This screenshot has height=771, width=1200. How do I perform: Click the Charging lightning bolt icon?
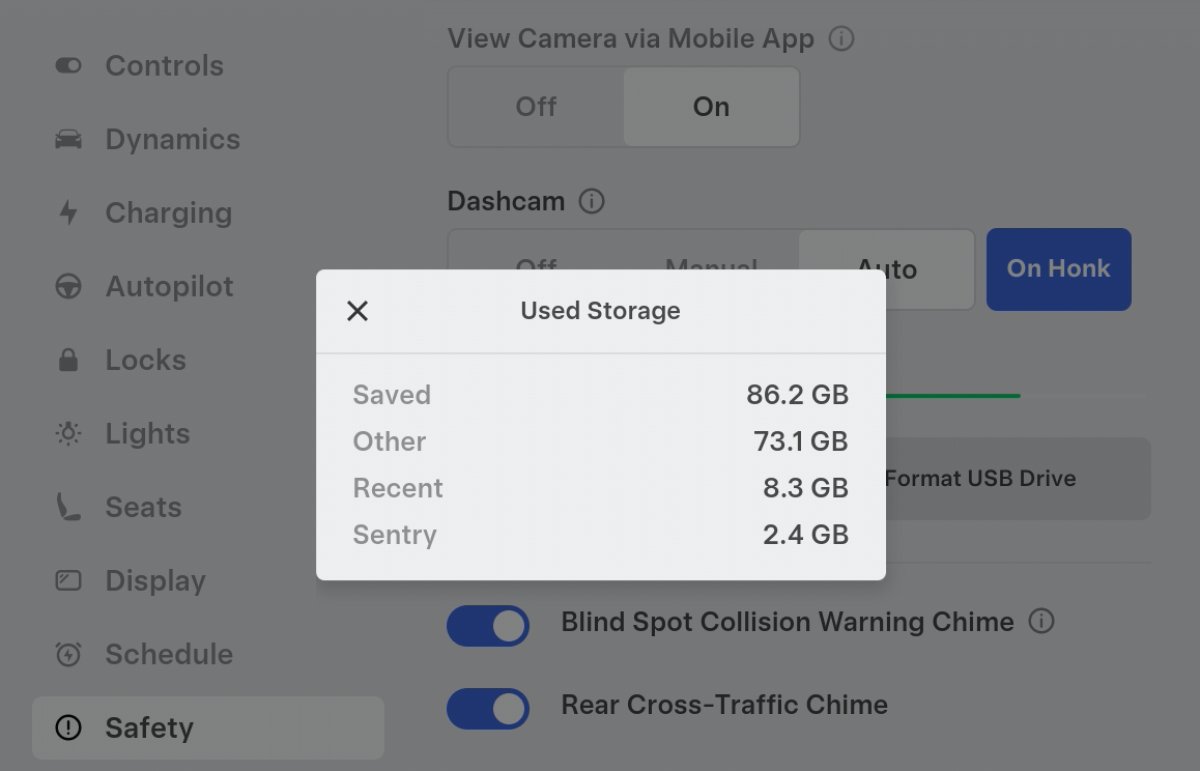pyautogui.click(x=68, y=213)
